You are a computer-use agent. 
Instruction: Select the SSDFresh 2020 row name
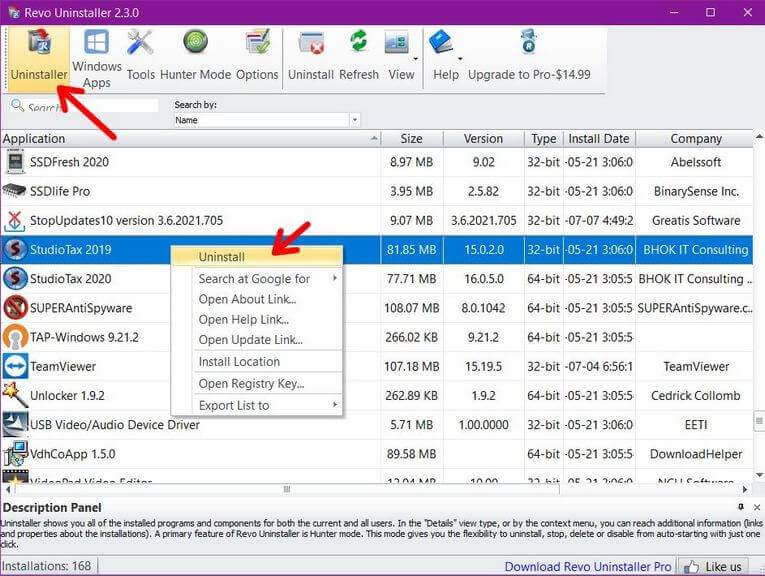(x=69, y=162)
